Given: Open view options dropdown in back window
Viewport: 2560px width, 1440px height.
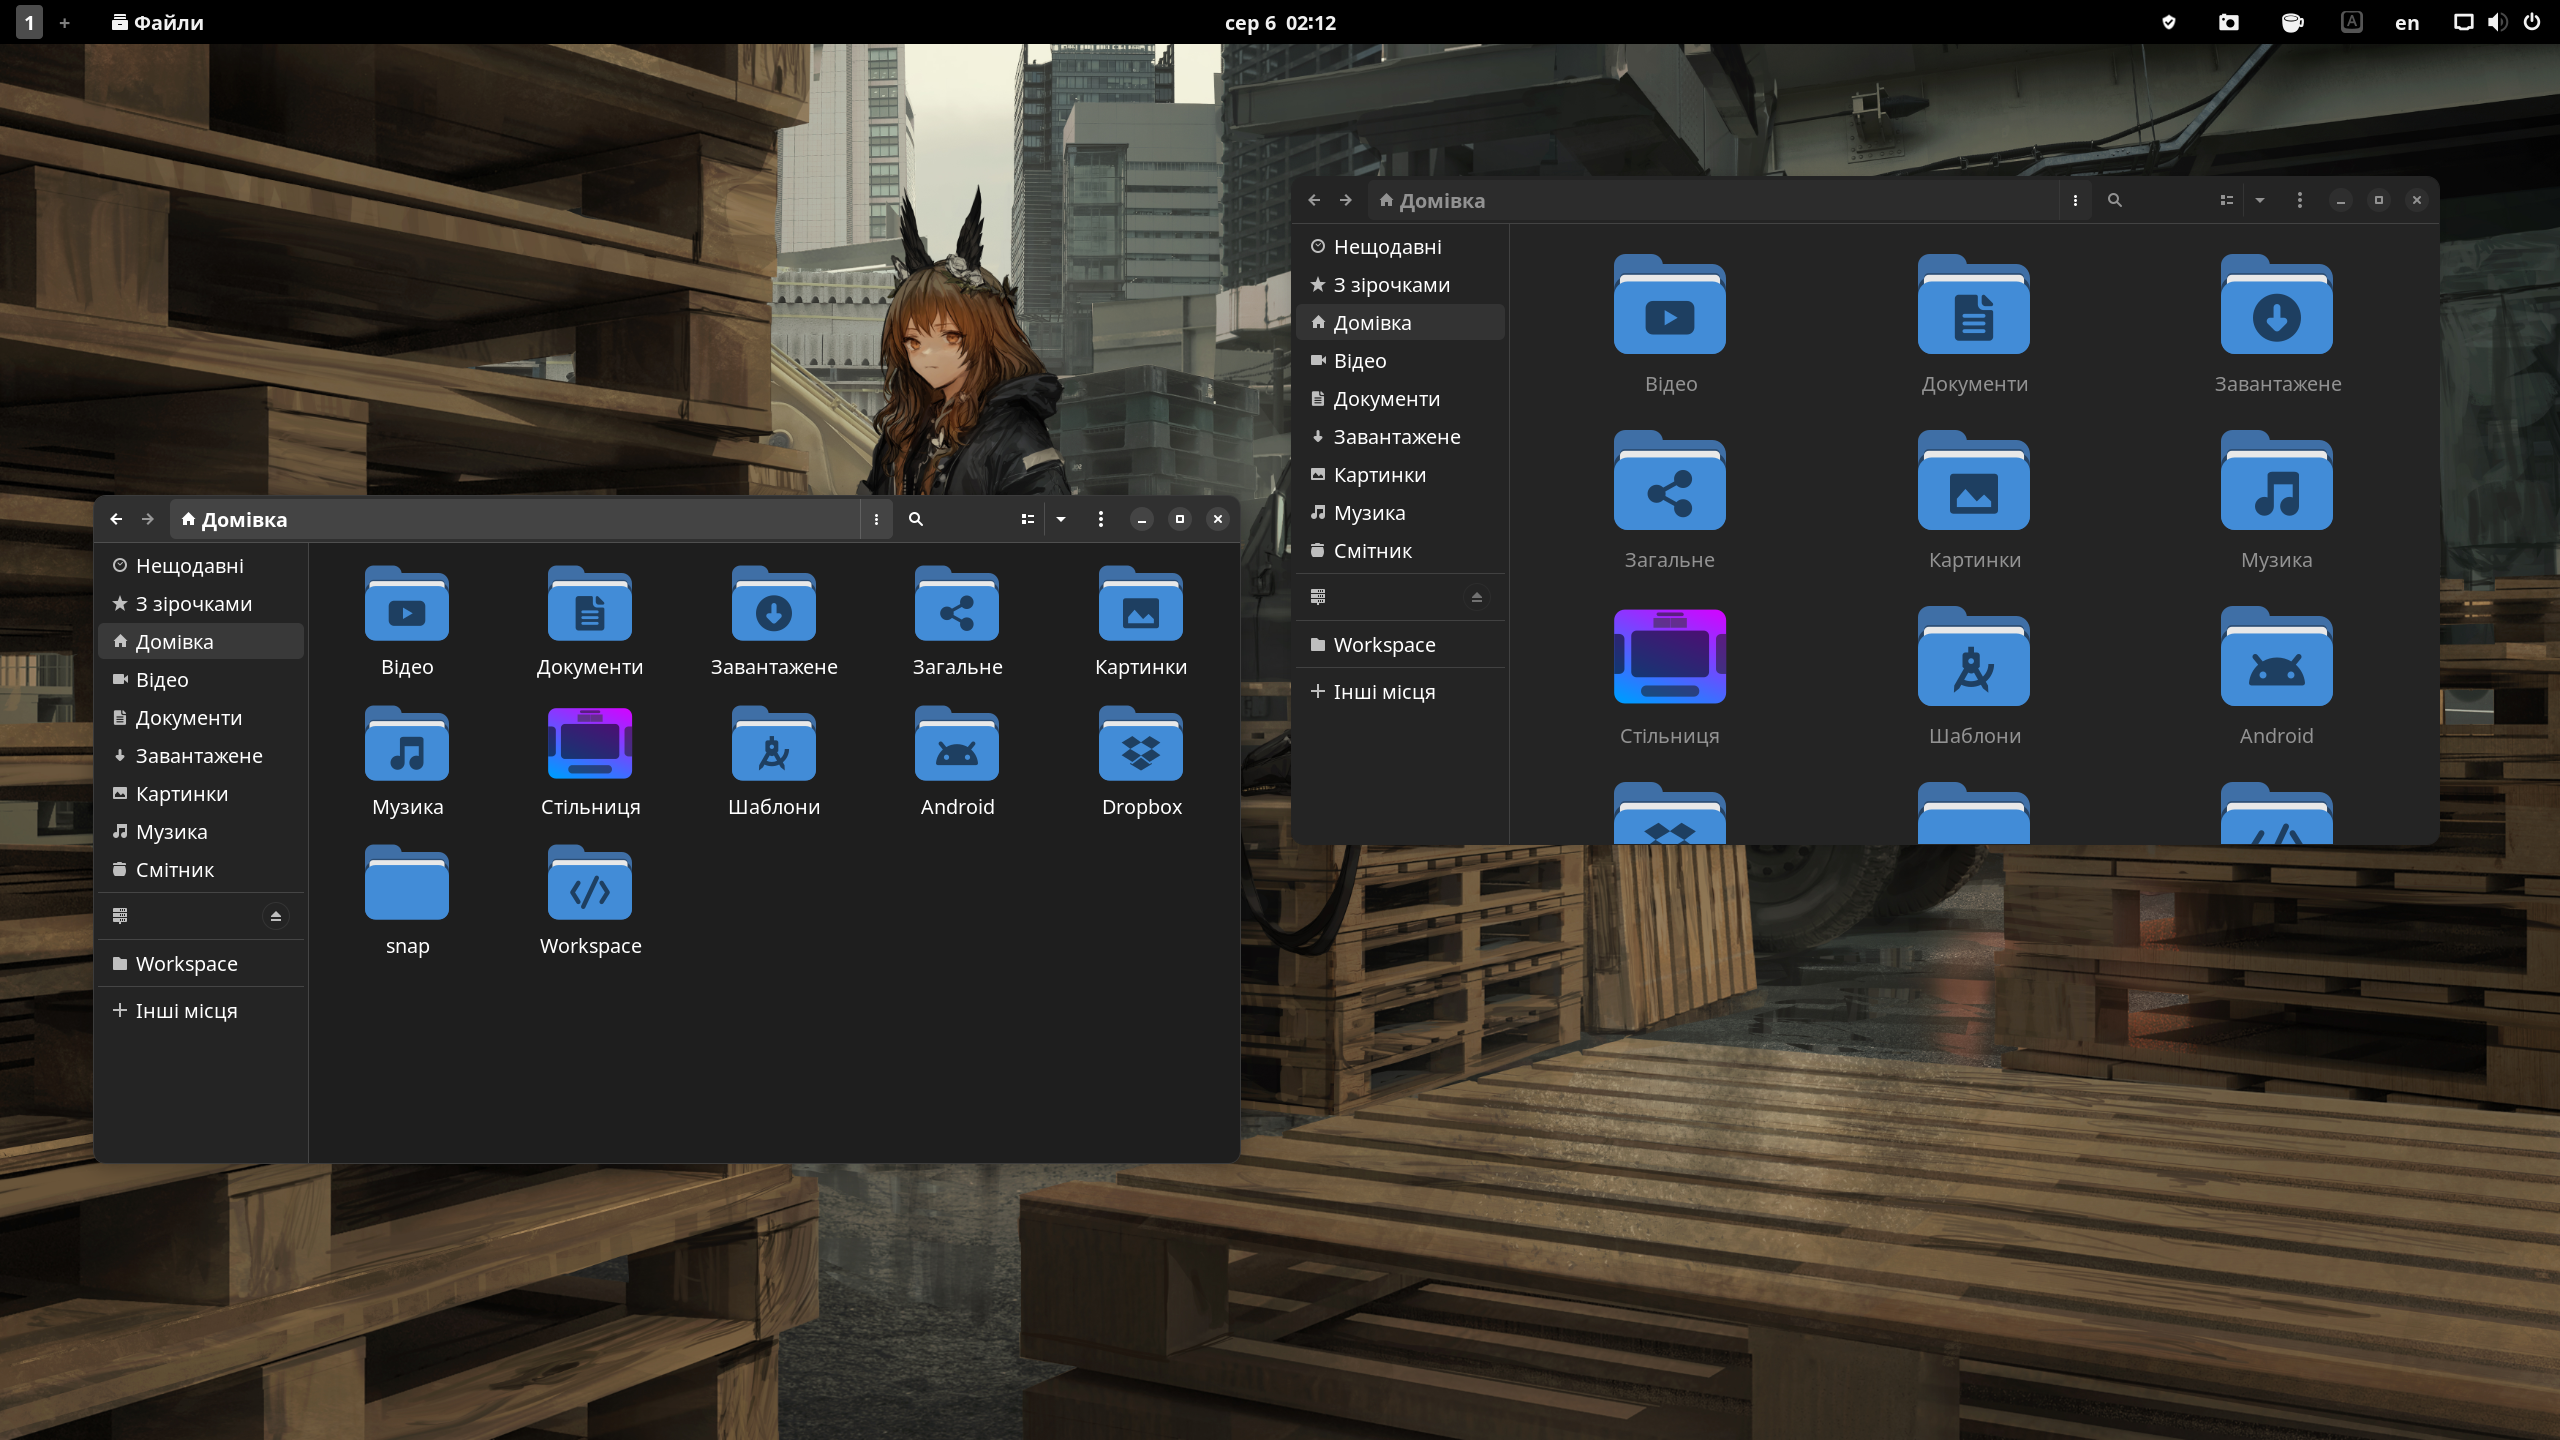Looking at the screenshot, I should click(x=2259, y=200).
